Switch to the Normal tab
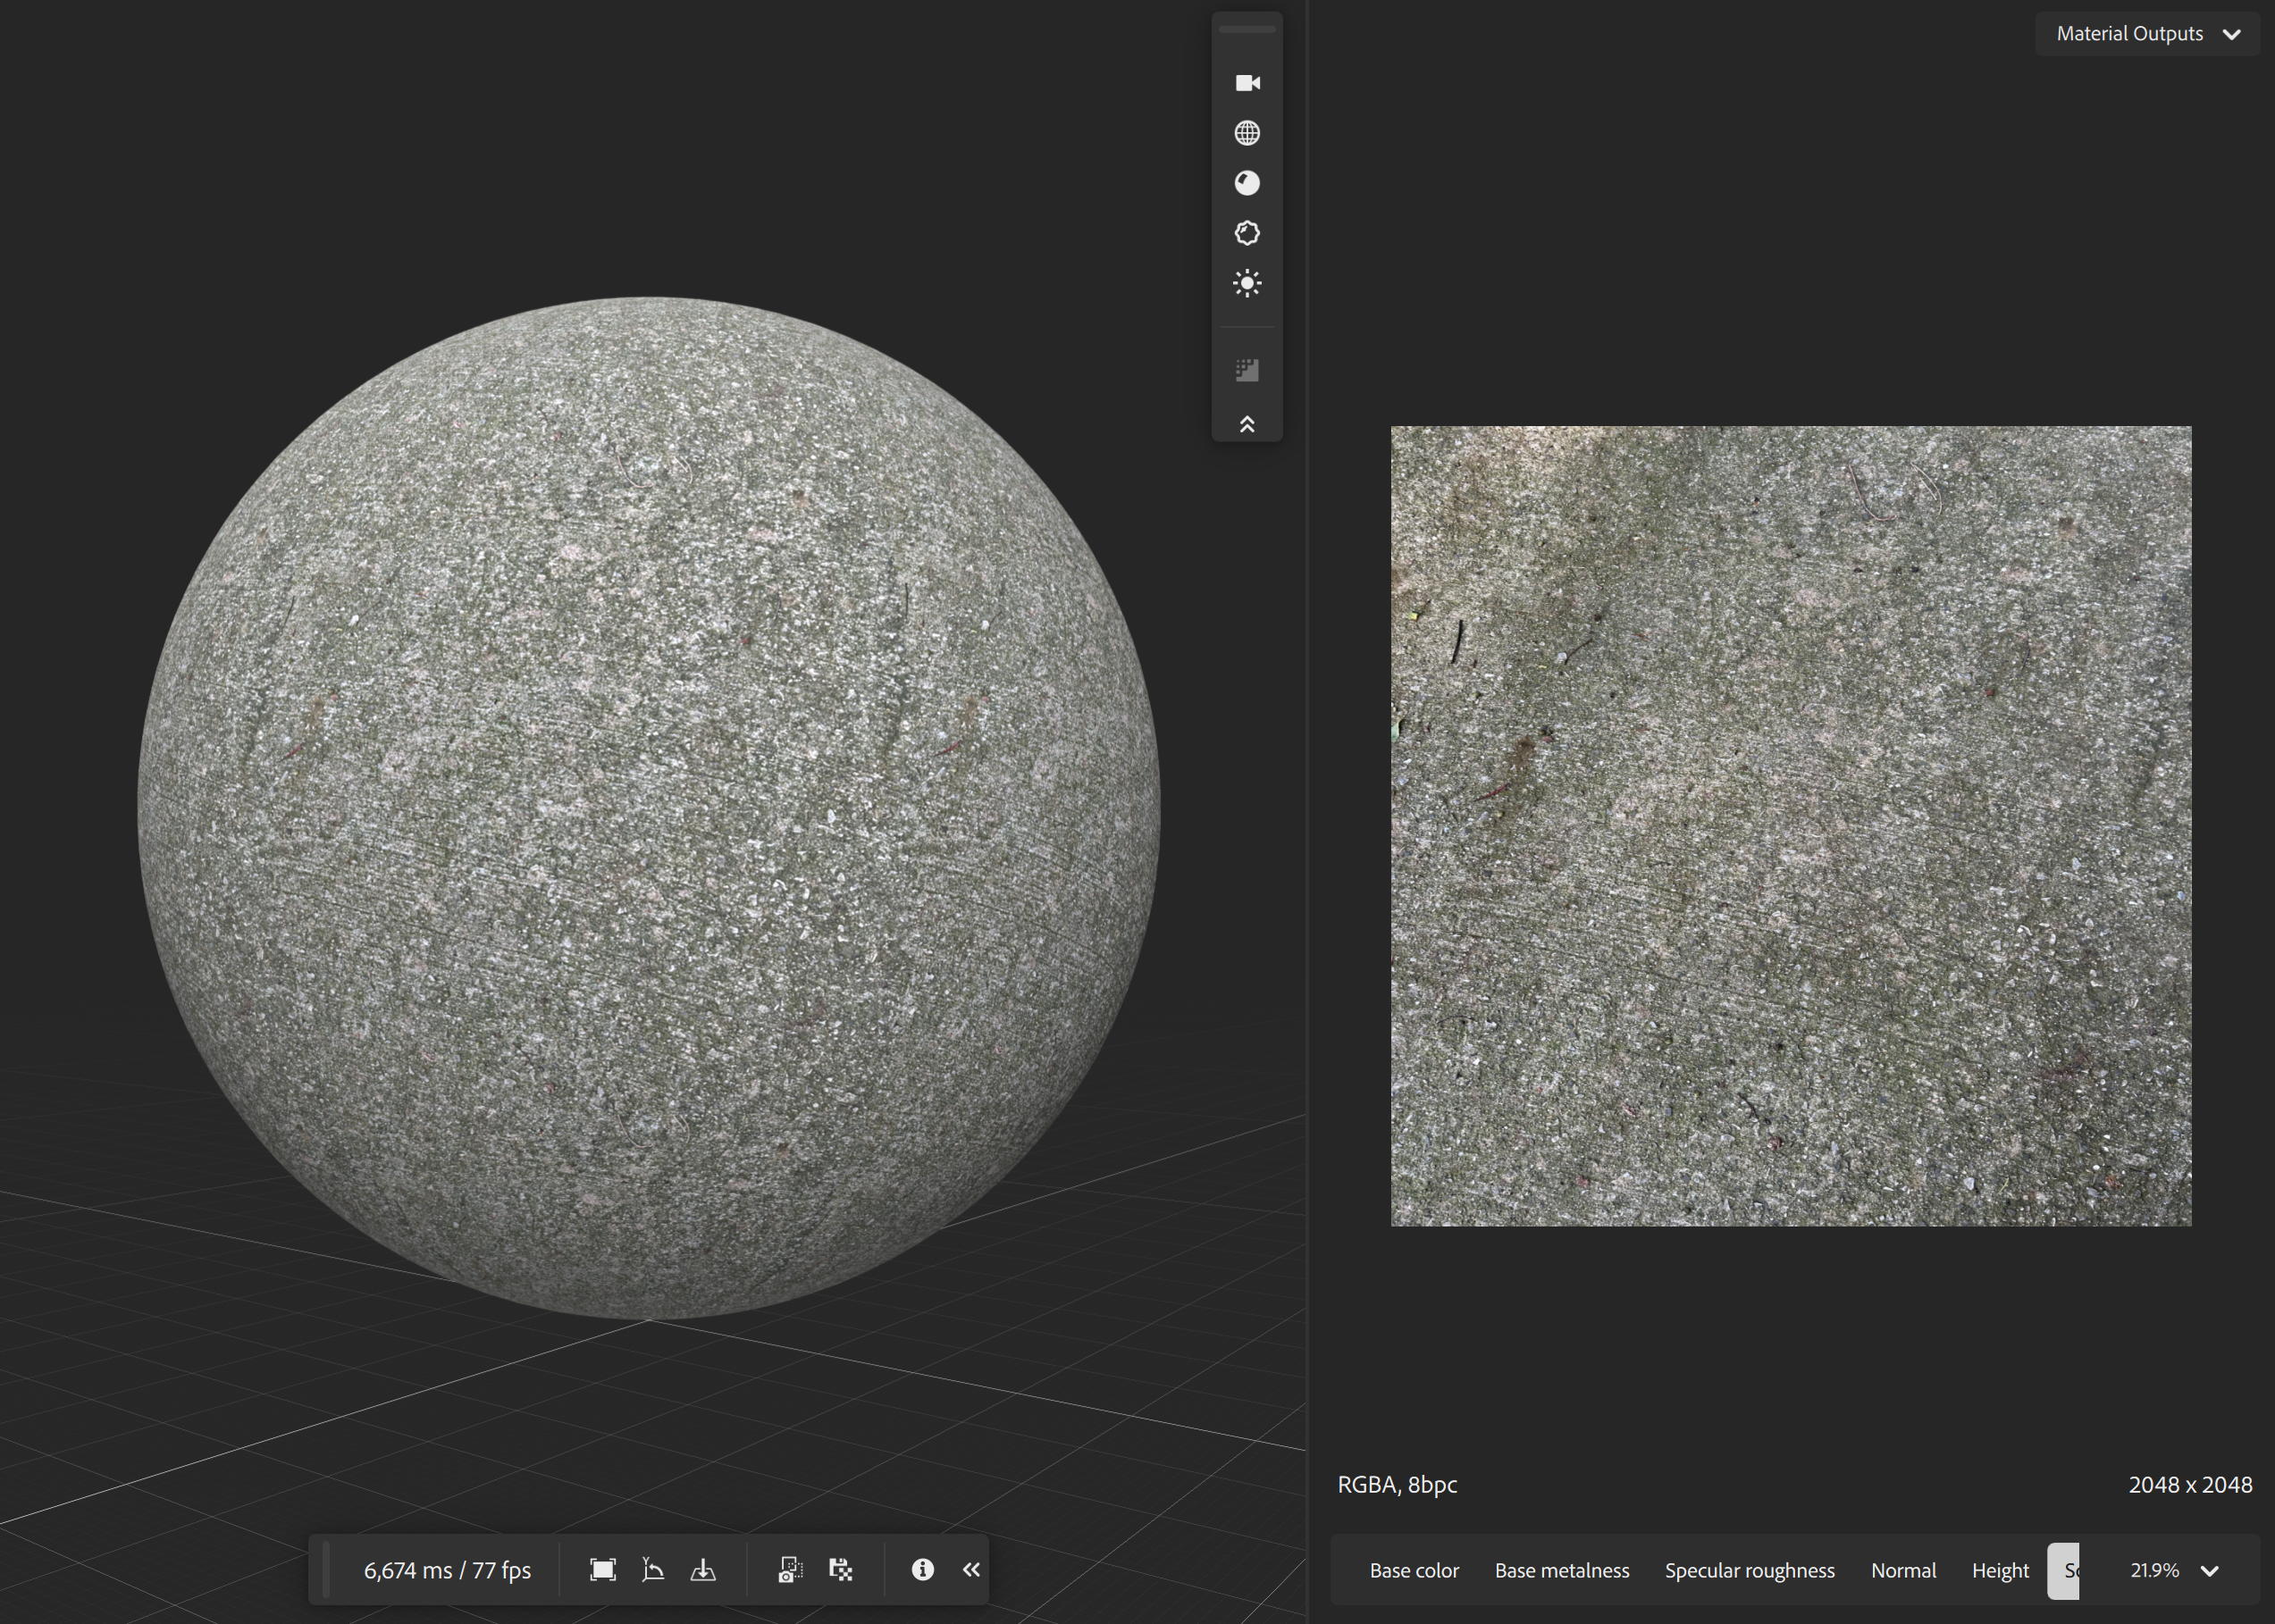2275x1624 pixels. [1903, 1570]
